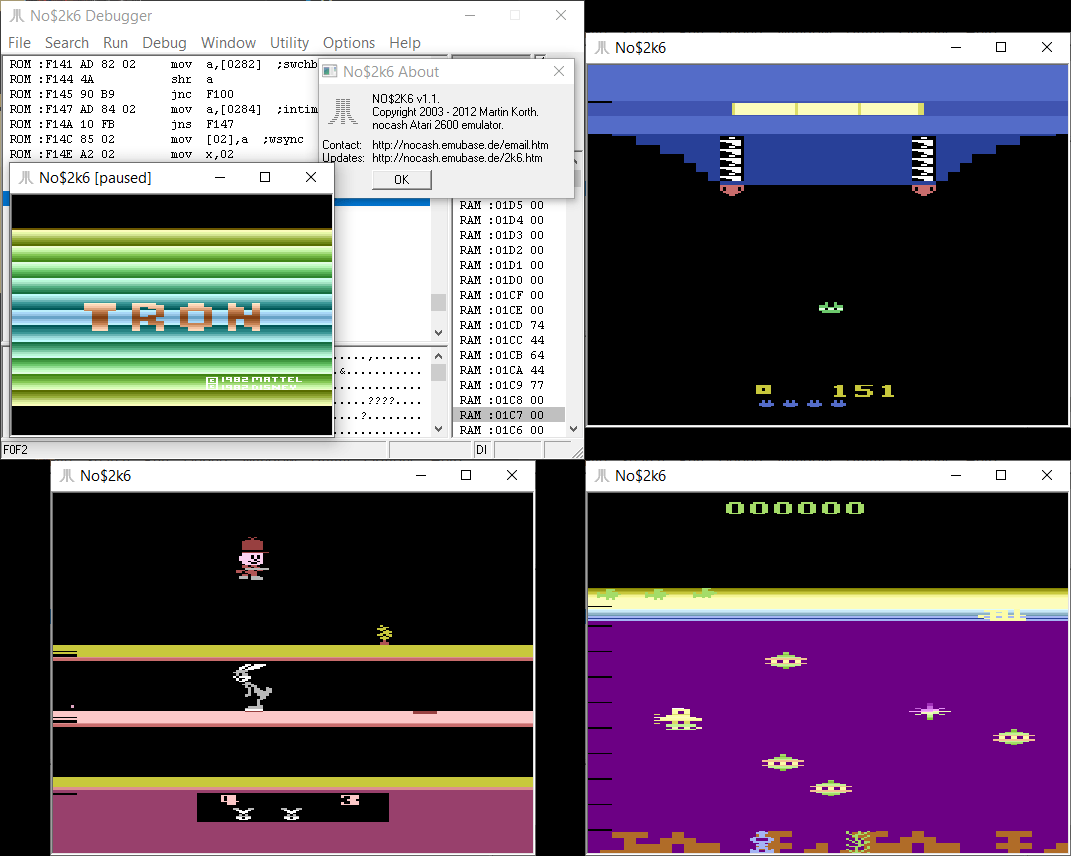Select the RAM :01D5 00 row
The width and height of the screenshot is (1071, 856).
509,205
